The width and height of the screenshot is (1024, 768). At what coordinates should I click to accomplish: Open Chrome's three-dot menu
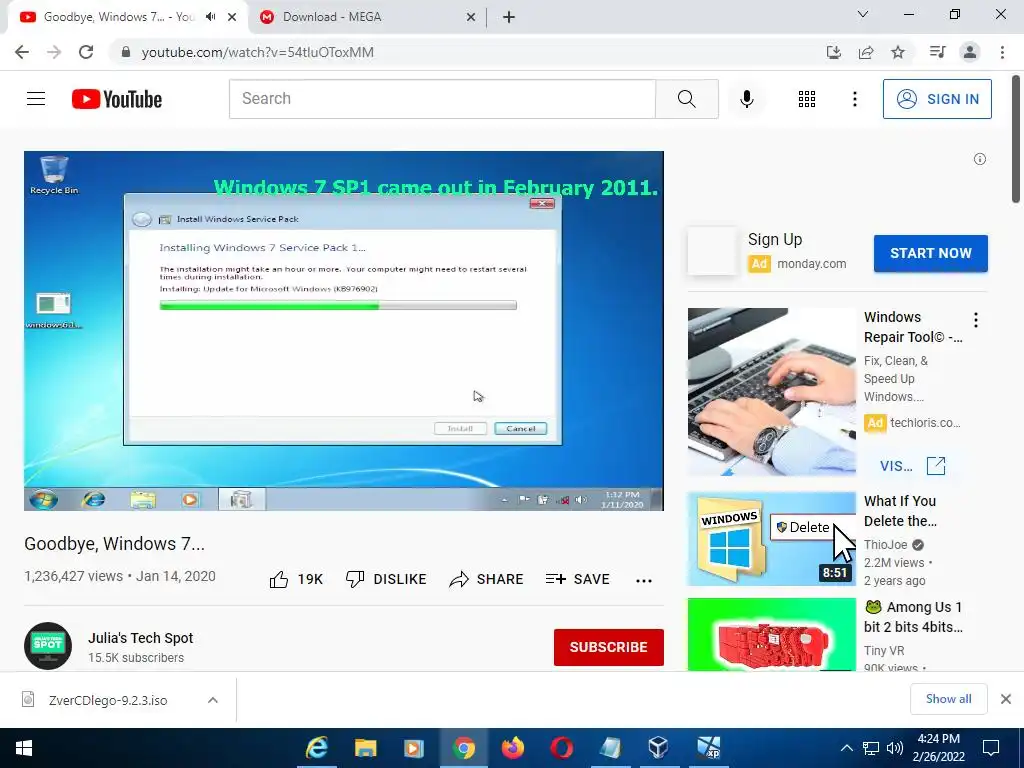pyautogui.click(x=1002, y=52)
